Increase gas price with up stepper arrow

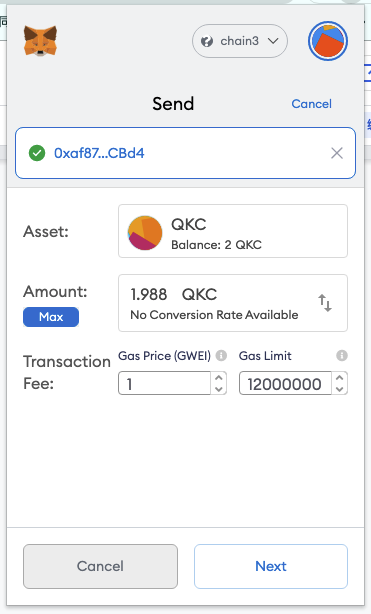tap(219, 378)
